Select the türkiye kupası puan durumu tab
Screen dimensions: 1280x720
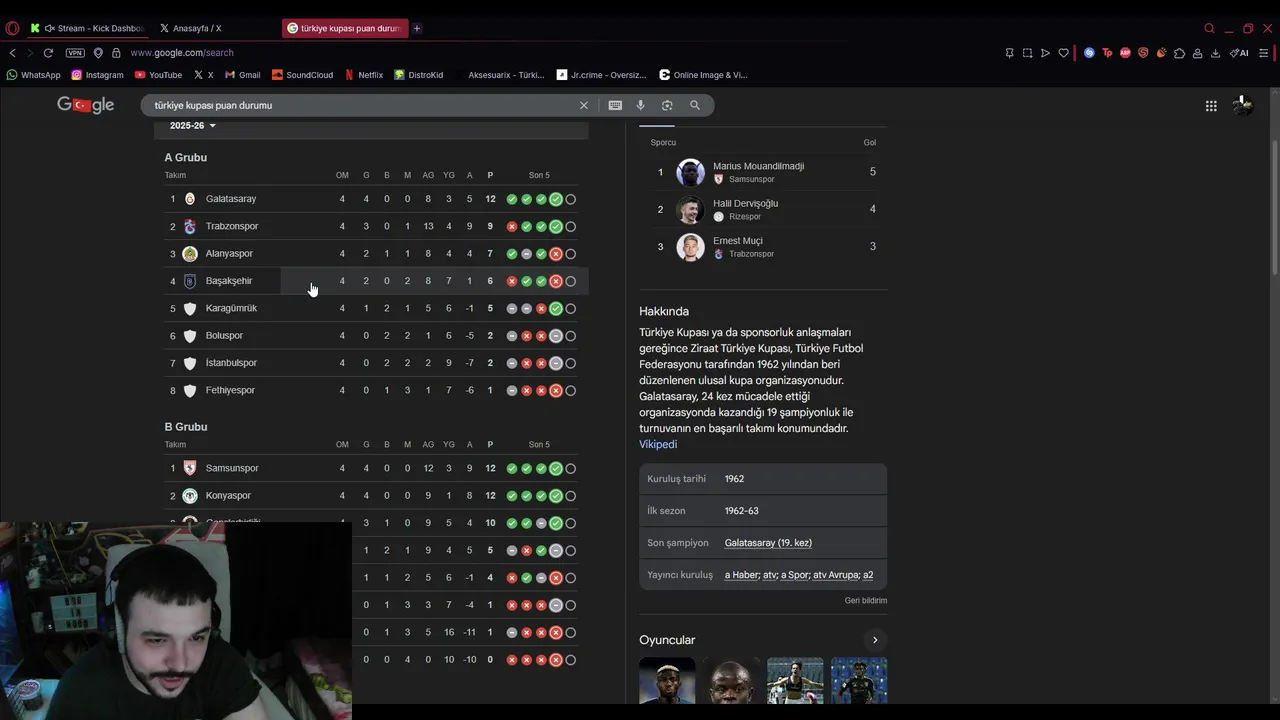[345, 28]
